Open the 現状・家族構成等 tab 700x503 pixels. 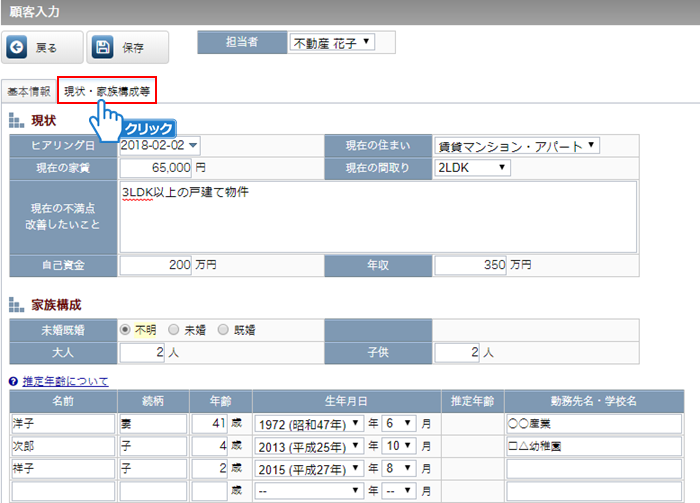coord(107,91)
